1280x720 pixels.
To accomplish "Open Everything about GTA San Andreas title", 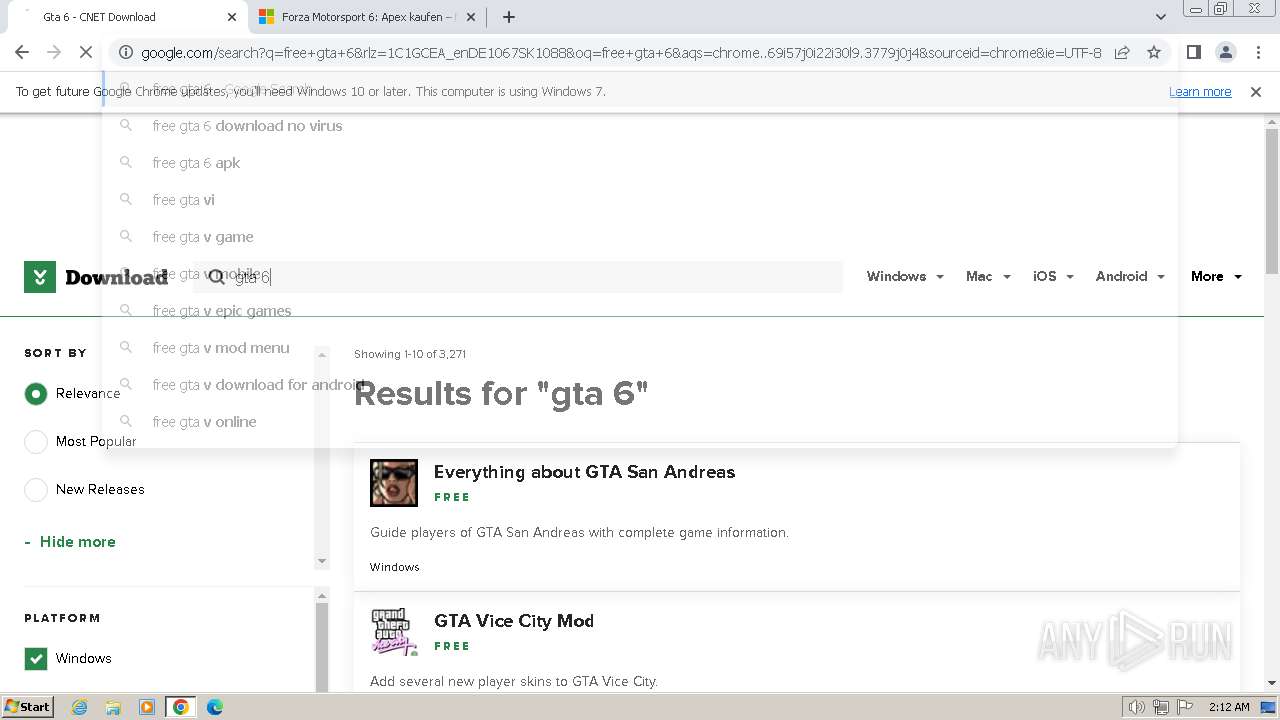I will coord(584,472).
